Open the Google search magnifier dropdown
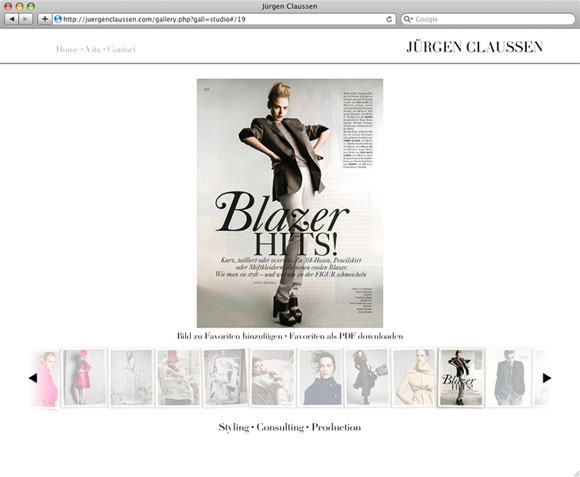580x477 pixels. [x=408, y=19]
